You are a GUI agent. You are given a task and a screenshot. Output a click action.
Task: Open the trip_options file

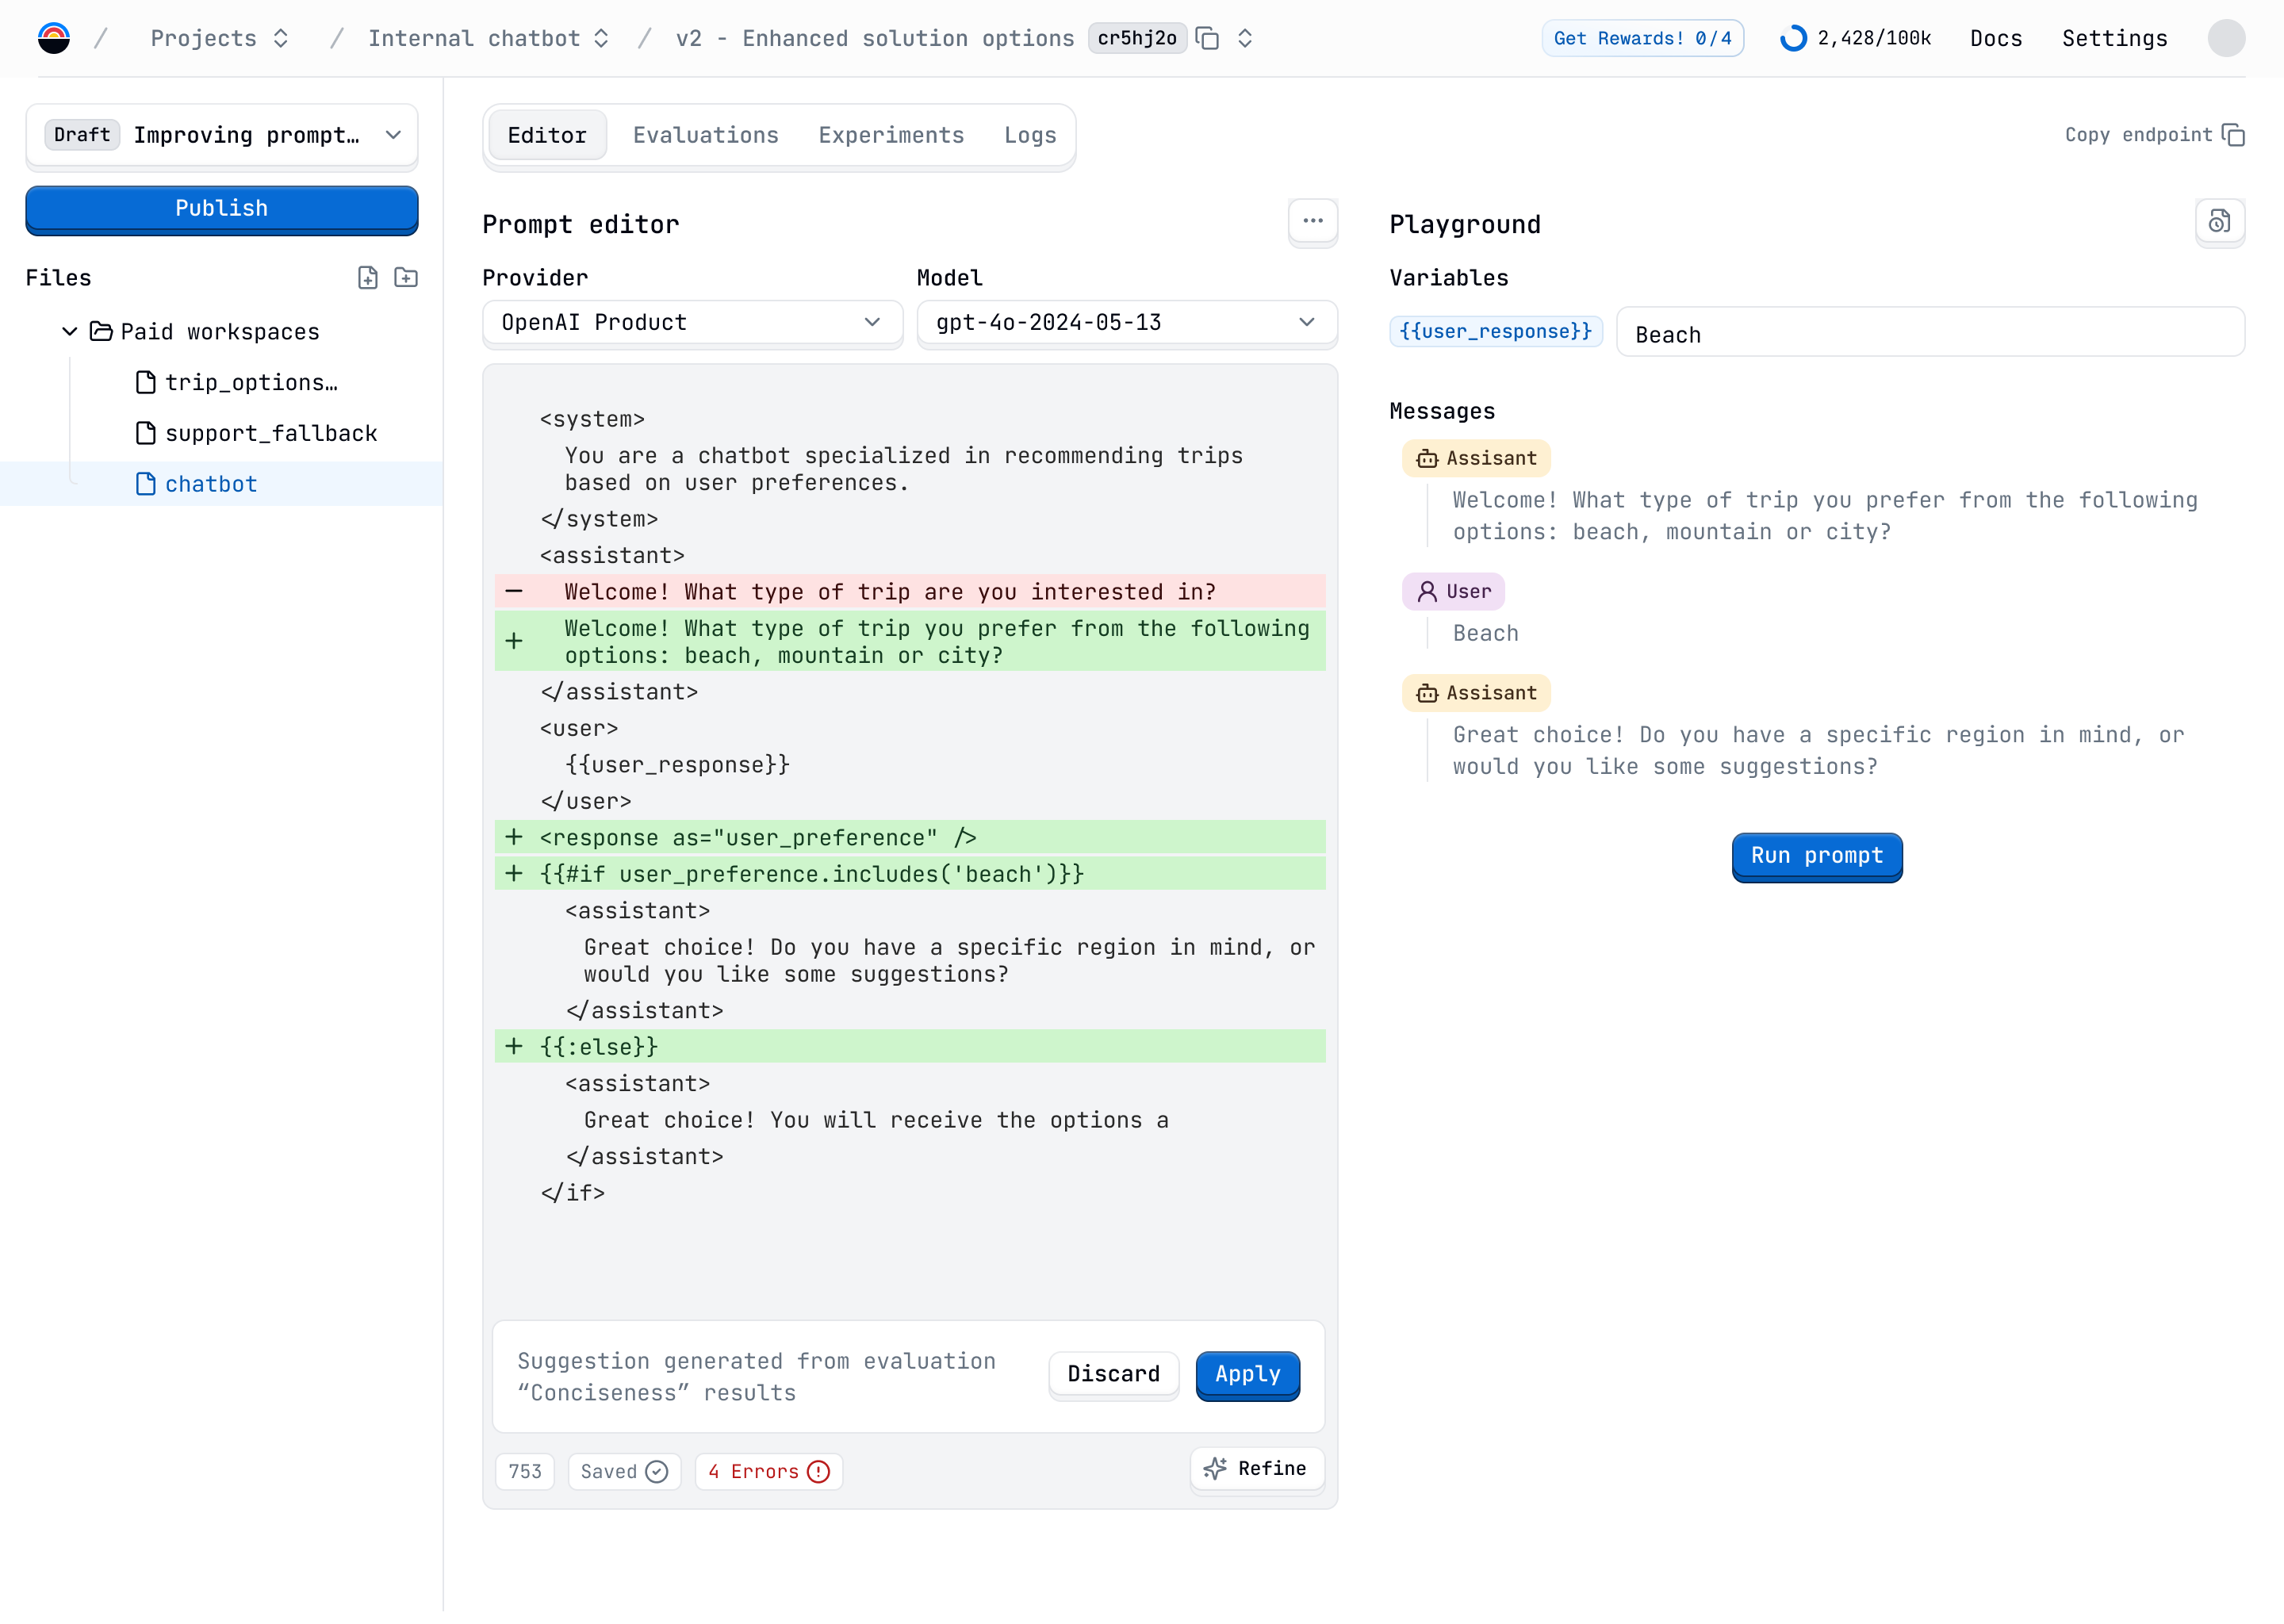(x=251, y=382)
